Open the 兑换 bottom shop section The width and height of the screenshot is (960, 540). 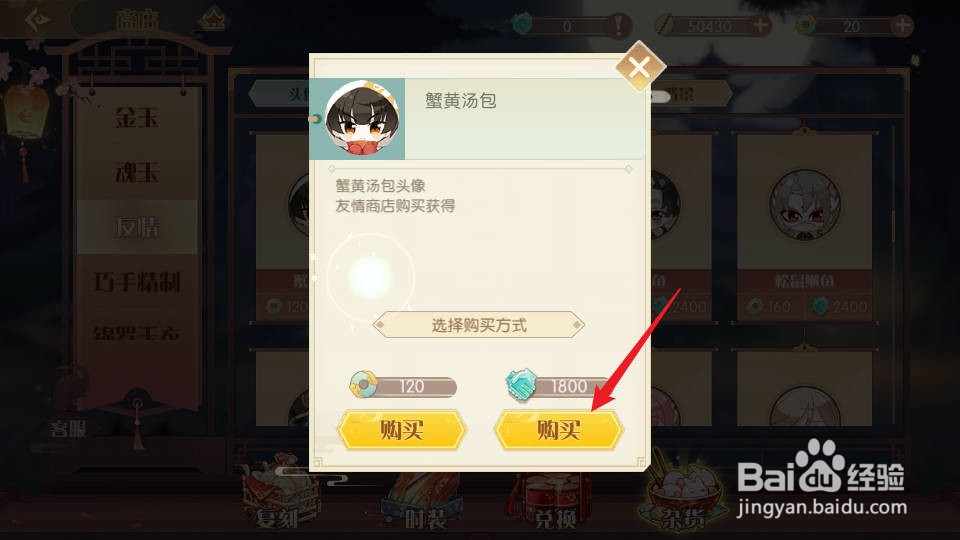coord(554,499)
